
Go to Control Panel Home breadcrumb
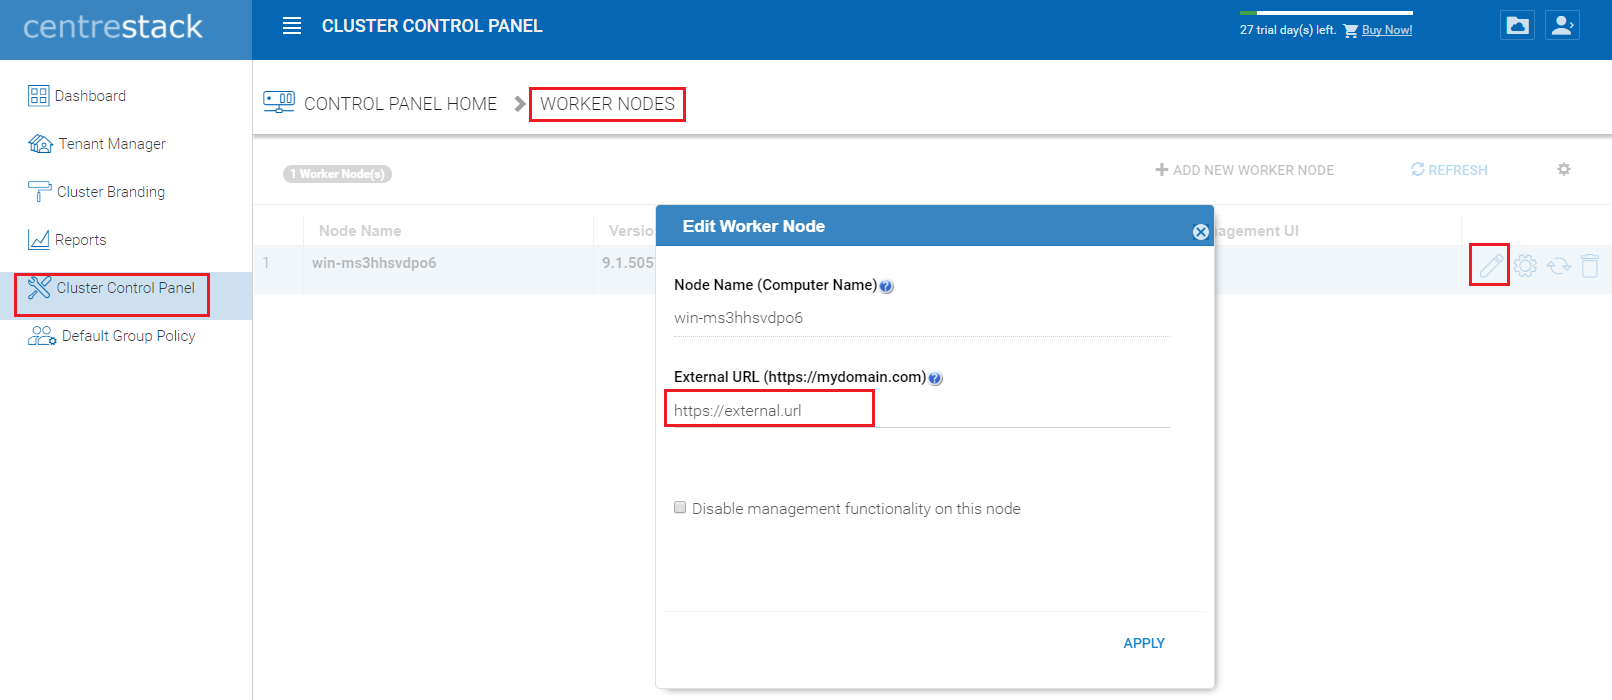(400, 104)
